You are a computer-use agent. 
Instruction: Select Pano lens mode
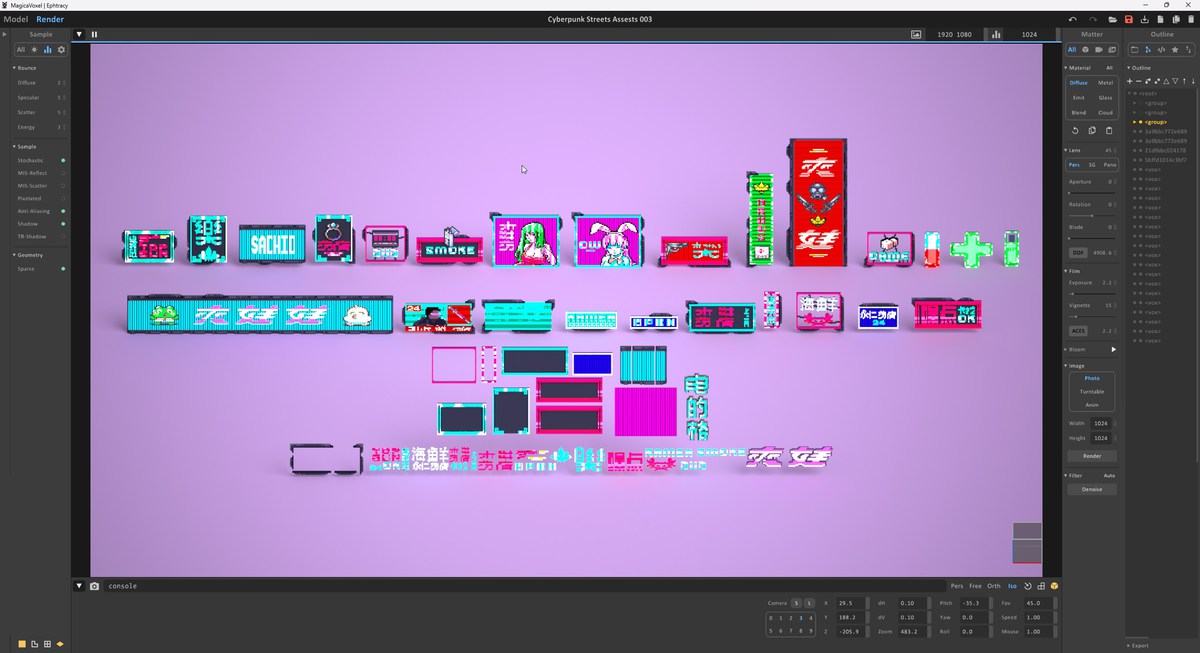tap(1110, 164)
